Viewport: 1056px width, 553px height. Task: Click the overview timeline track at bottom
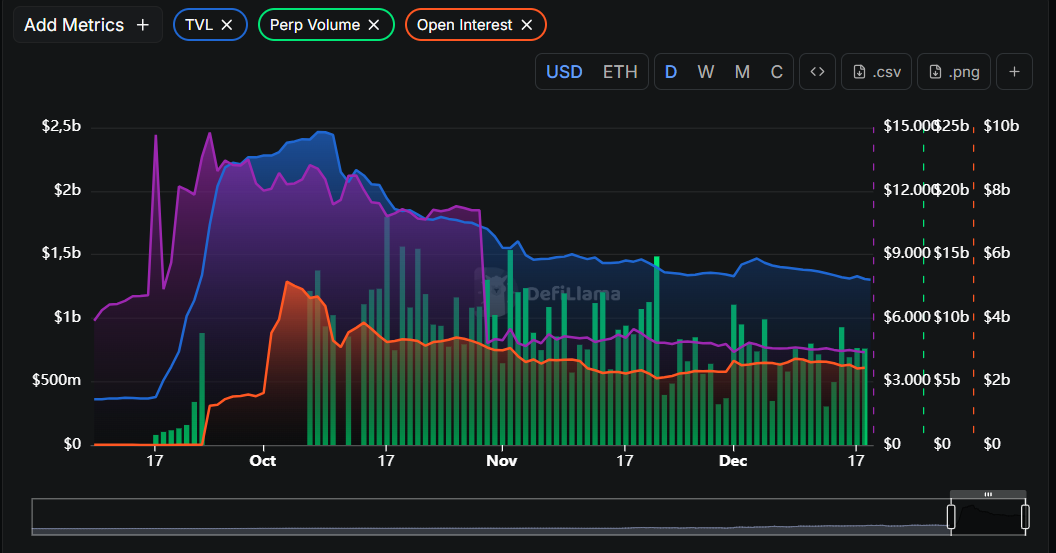coord(490,516)
